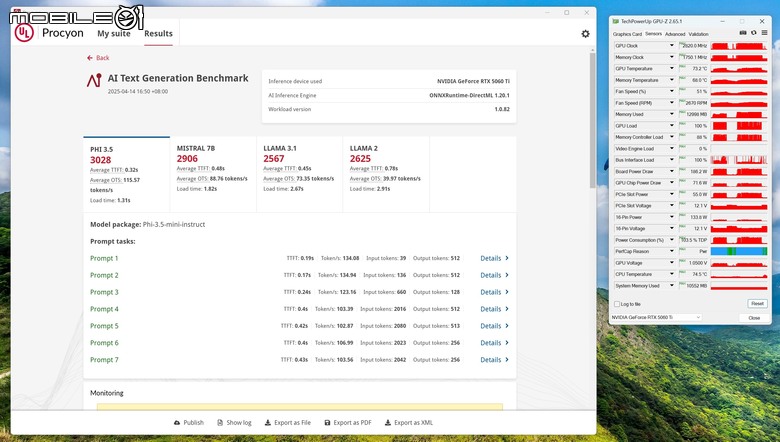This screenshot has height=442, width=780.
Task: Select the MISTRAL 7B score card
Action: [213, 175]
